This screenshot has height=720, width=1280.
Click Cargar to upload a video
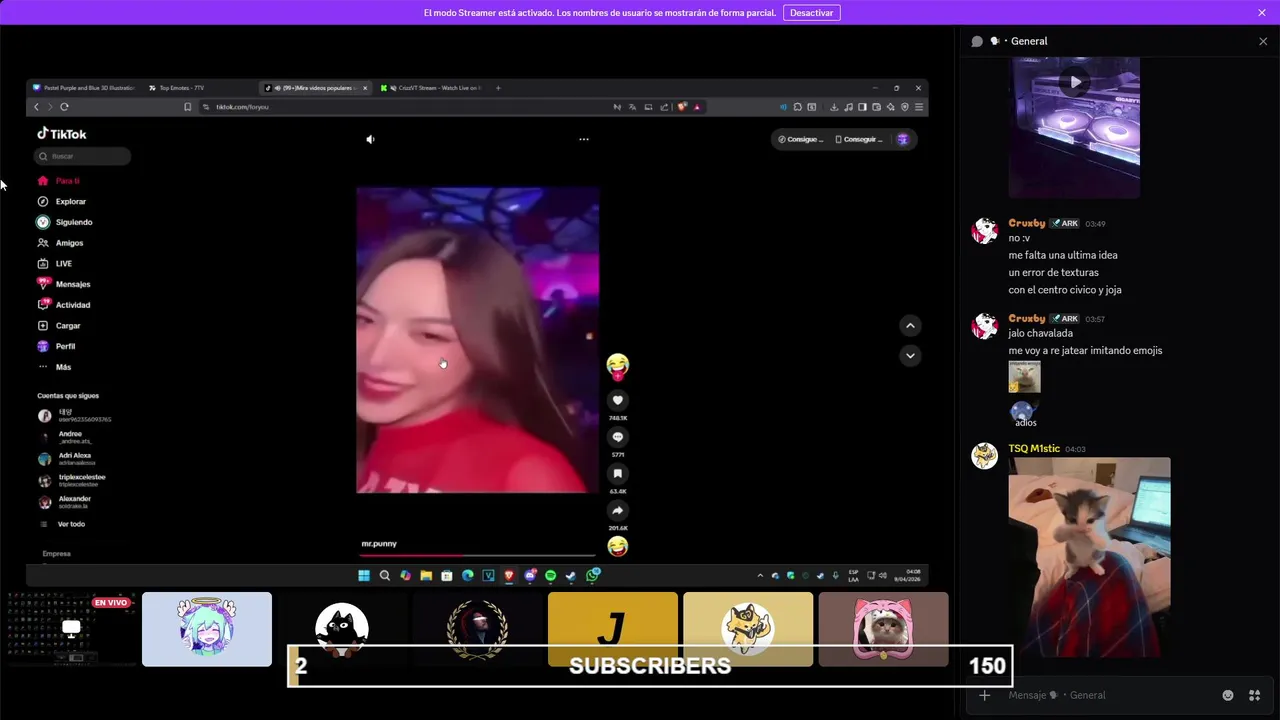[58, 326]
